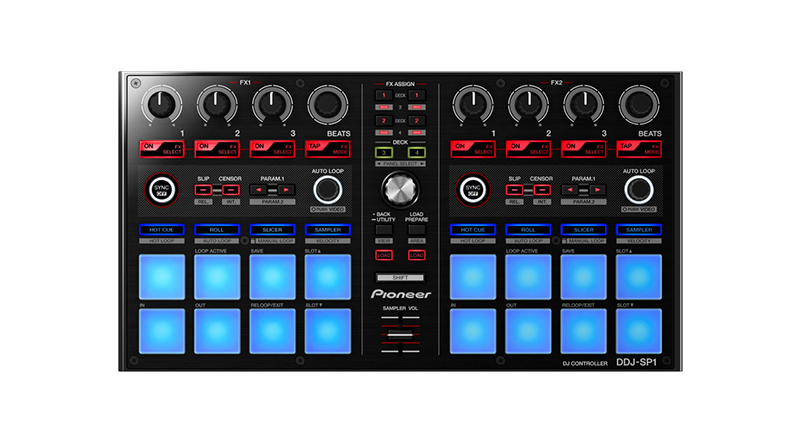Select ROLL mode on left deck
This screenshot has width=800, height=443.
pos(217,230)
